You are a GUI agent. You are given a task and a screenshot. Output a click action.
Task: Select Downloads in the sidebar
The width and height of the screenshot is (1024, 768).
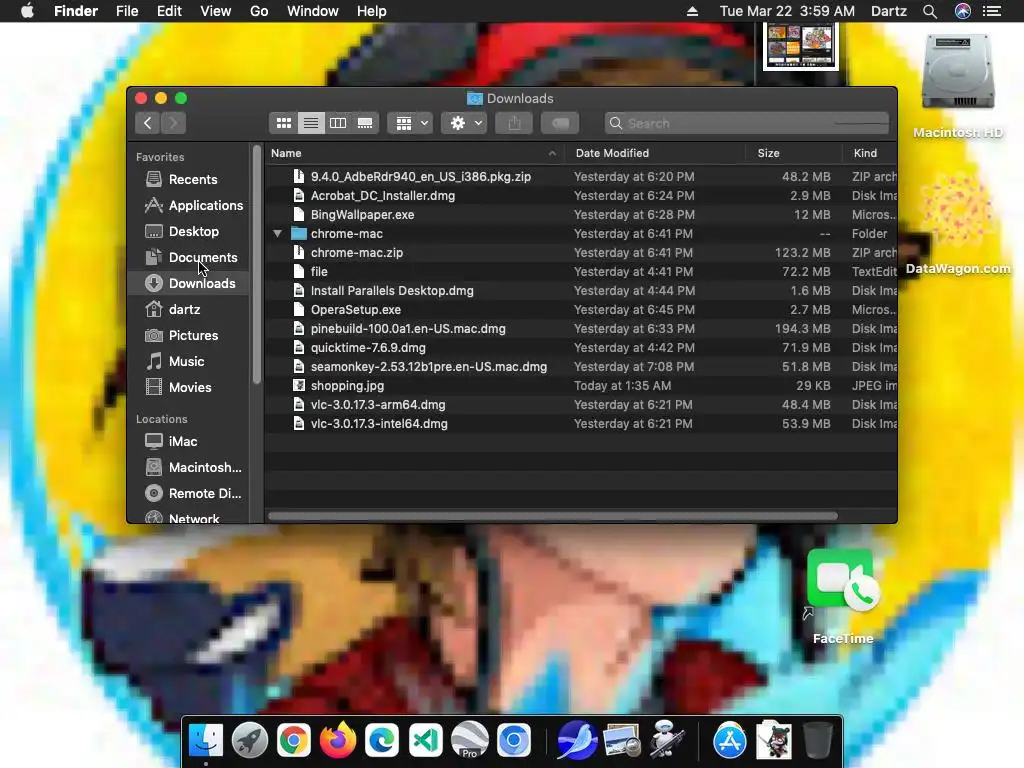pyautogui.click(x=188, y=283)
